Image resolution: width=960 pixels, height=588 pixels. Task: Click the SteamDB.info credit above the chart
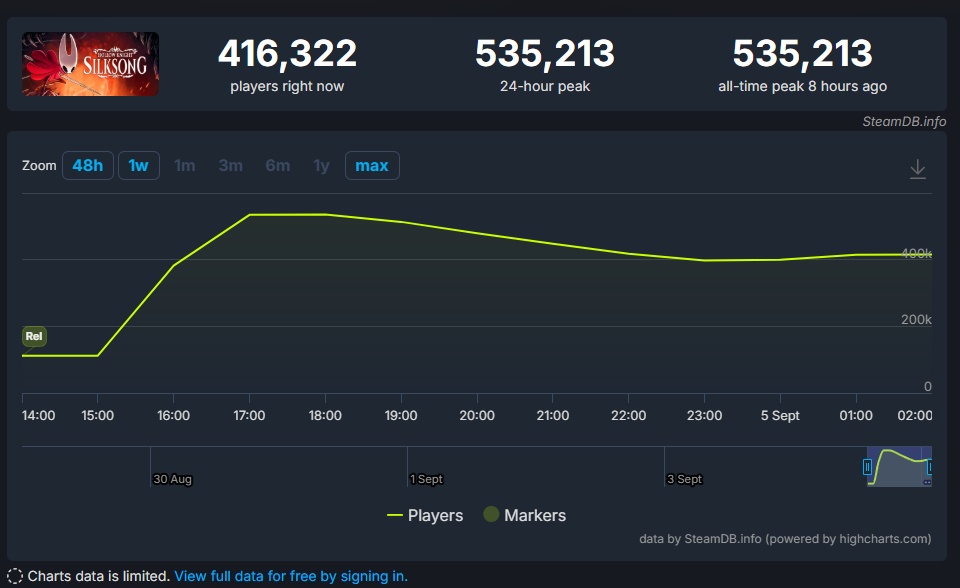(904, 121)
